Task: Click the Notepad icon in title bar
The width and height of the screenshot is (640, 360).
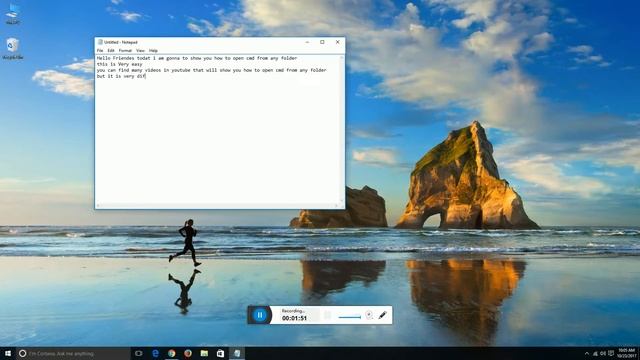Action: [100, 42]
